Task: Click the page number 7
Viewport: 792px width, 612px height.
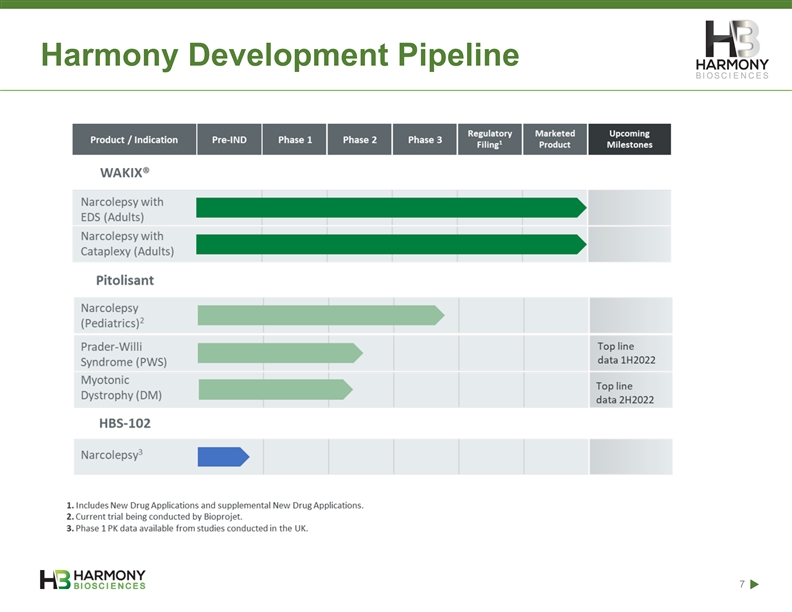Action: pos(742,584)
